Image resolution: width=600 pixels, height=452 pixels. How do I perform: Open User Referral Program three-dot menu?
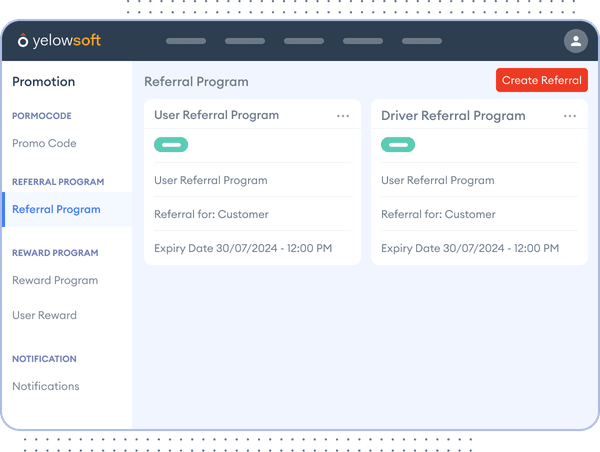(x=343, y=116)
